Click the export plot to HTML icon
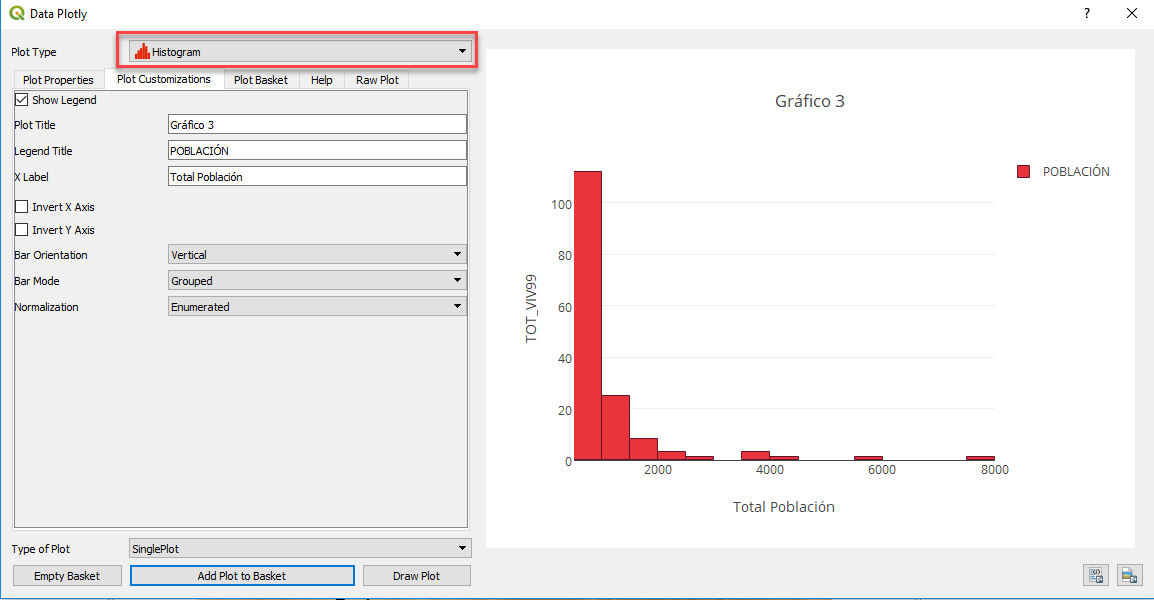The height and width of the screenshot is (600, 1154). tap(1095, 575)
